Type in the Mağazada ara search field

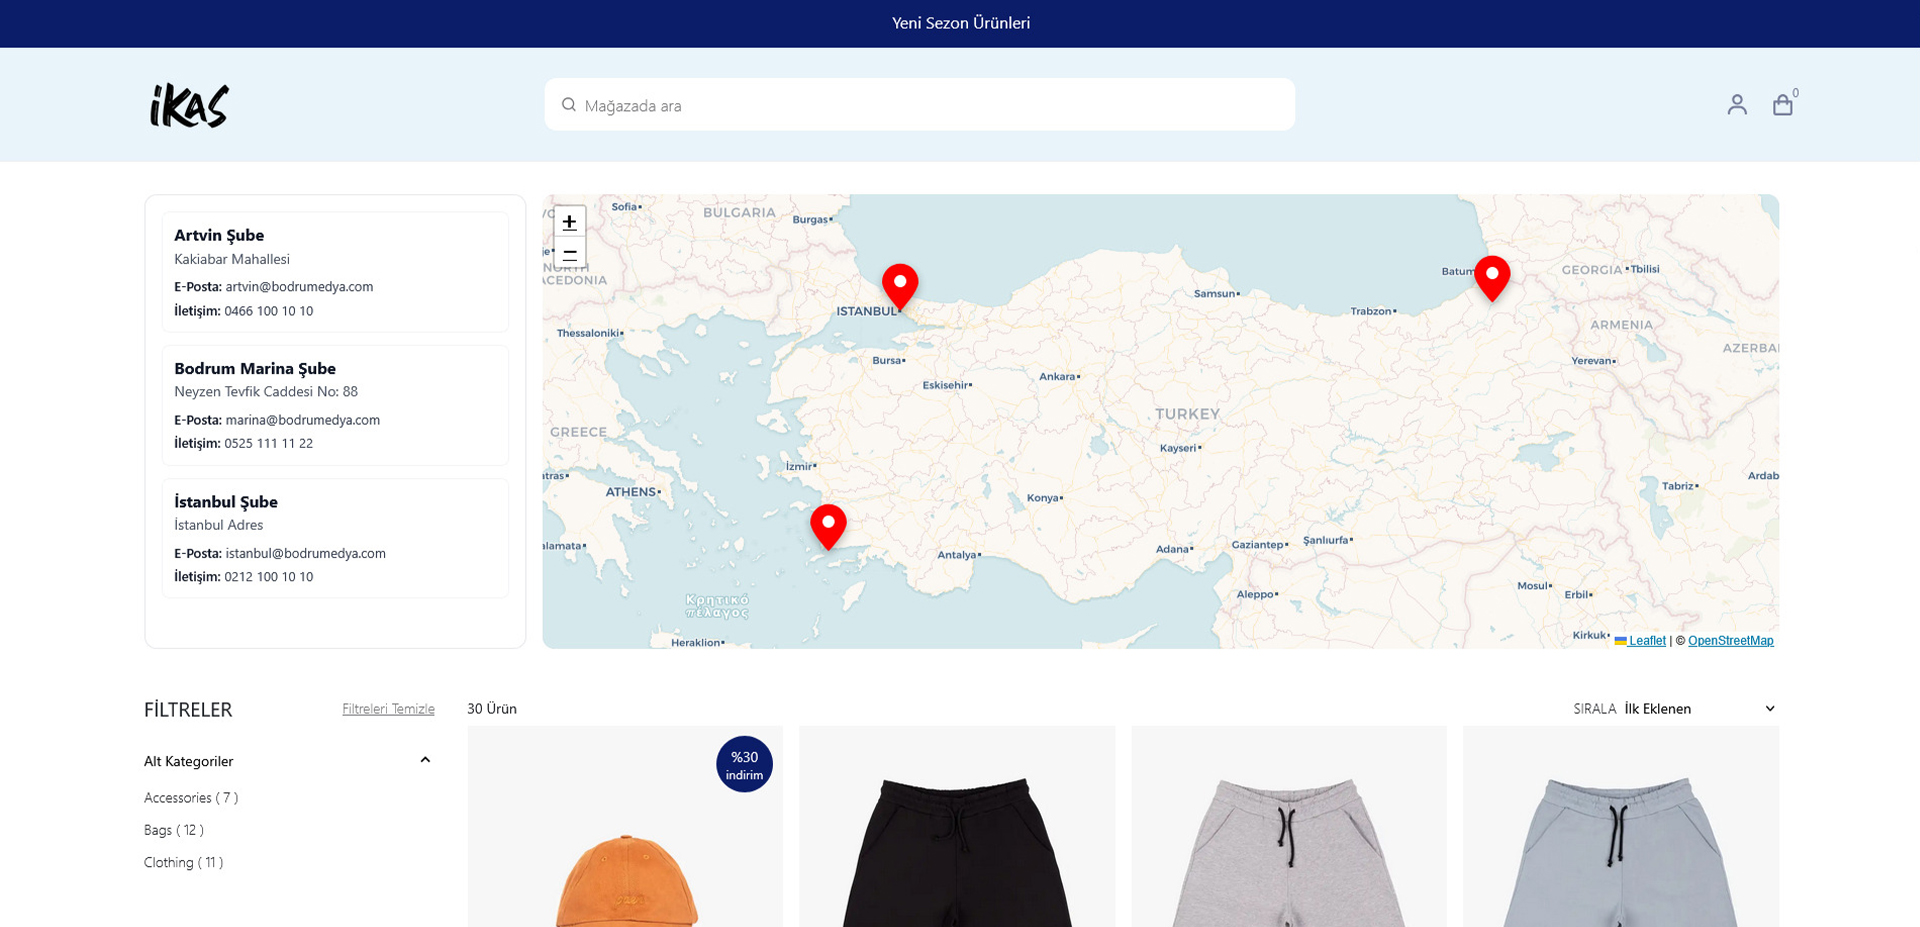click(x=930, y=105)
